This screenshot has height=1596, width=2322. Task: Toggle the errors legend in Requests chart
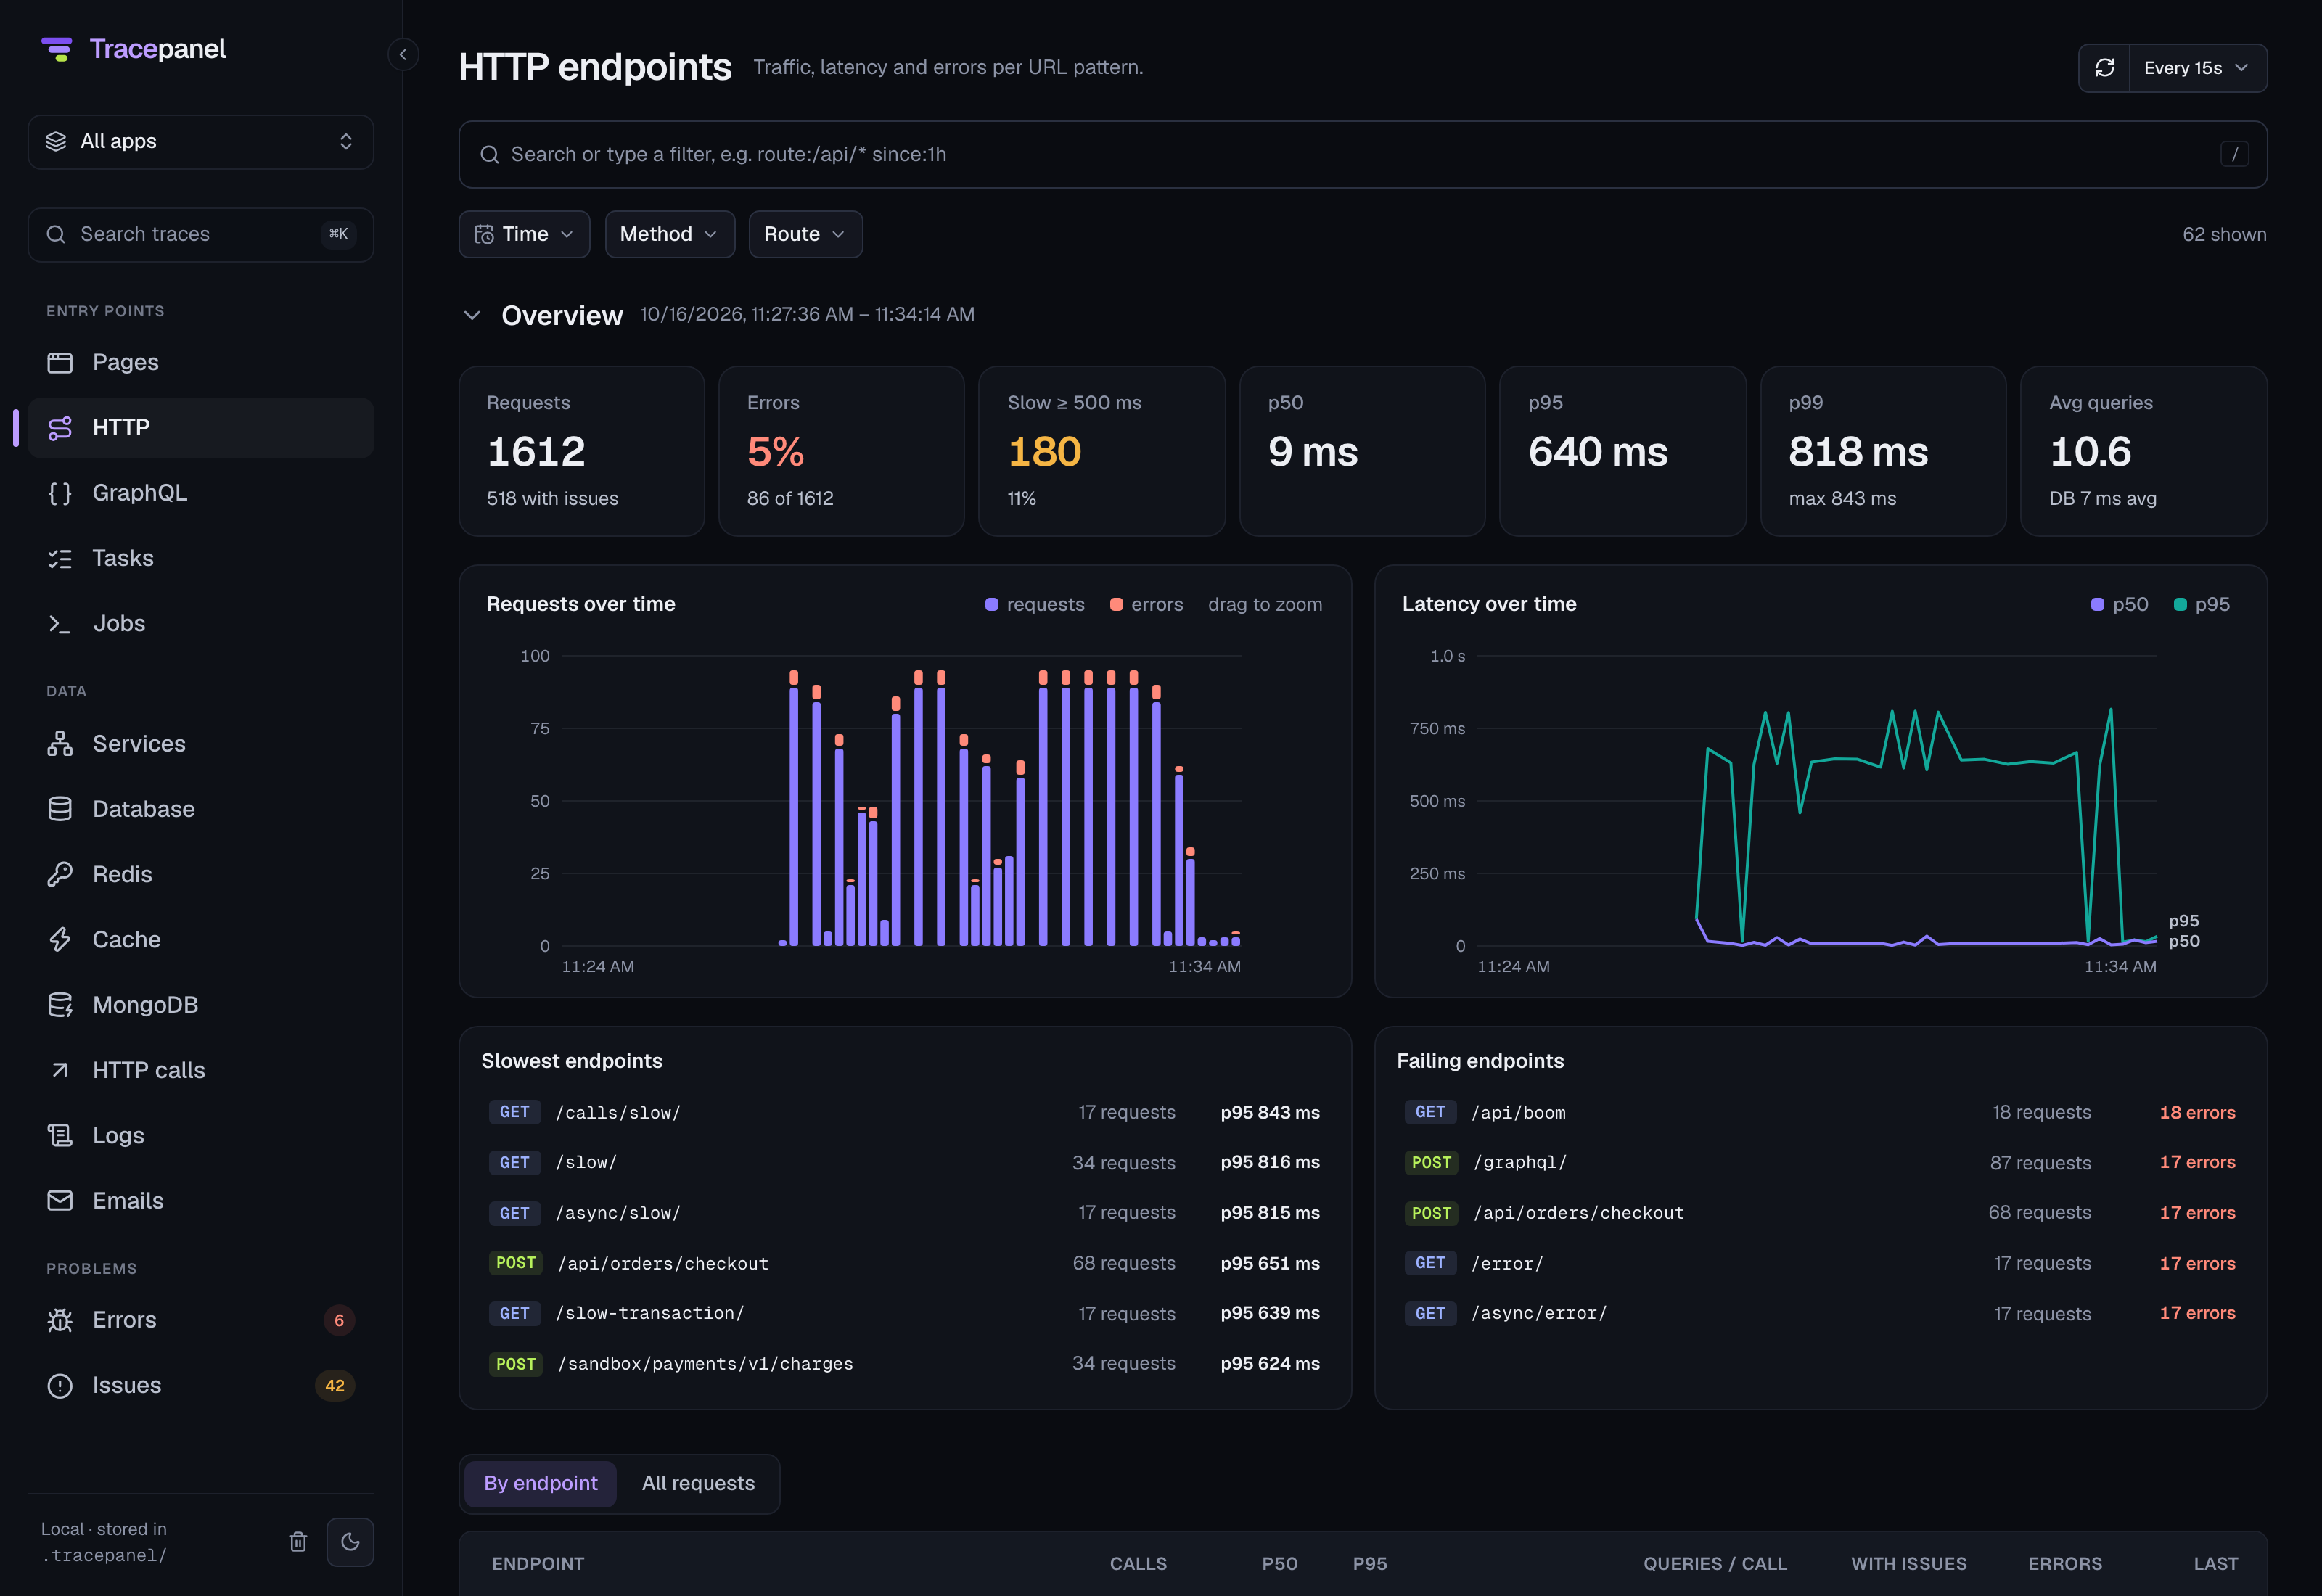[1146, 604]
